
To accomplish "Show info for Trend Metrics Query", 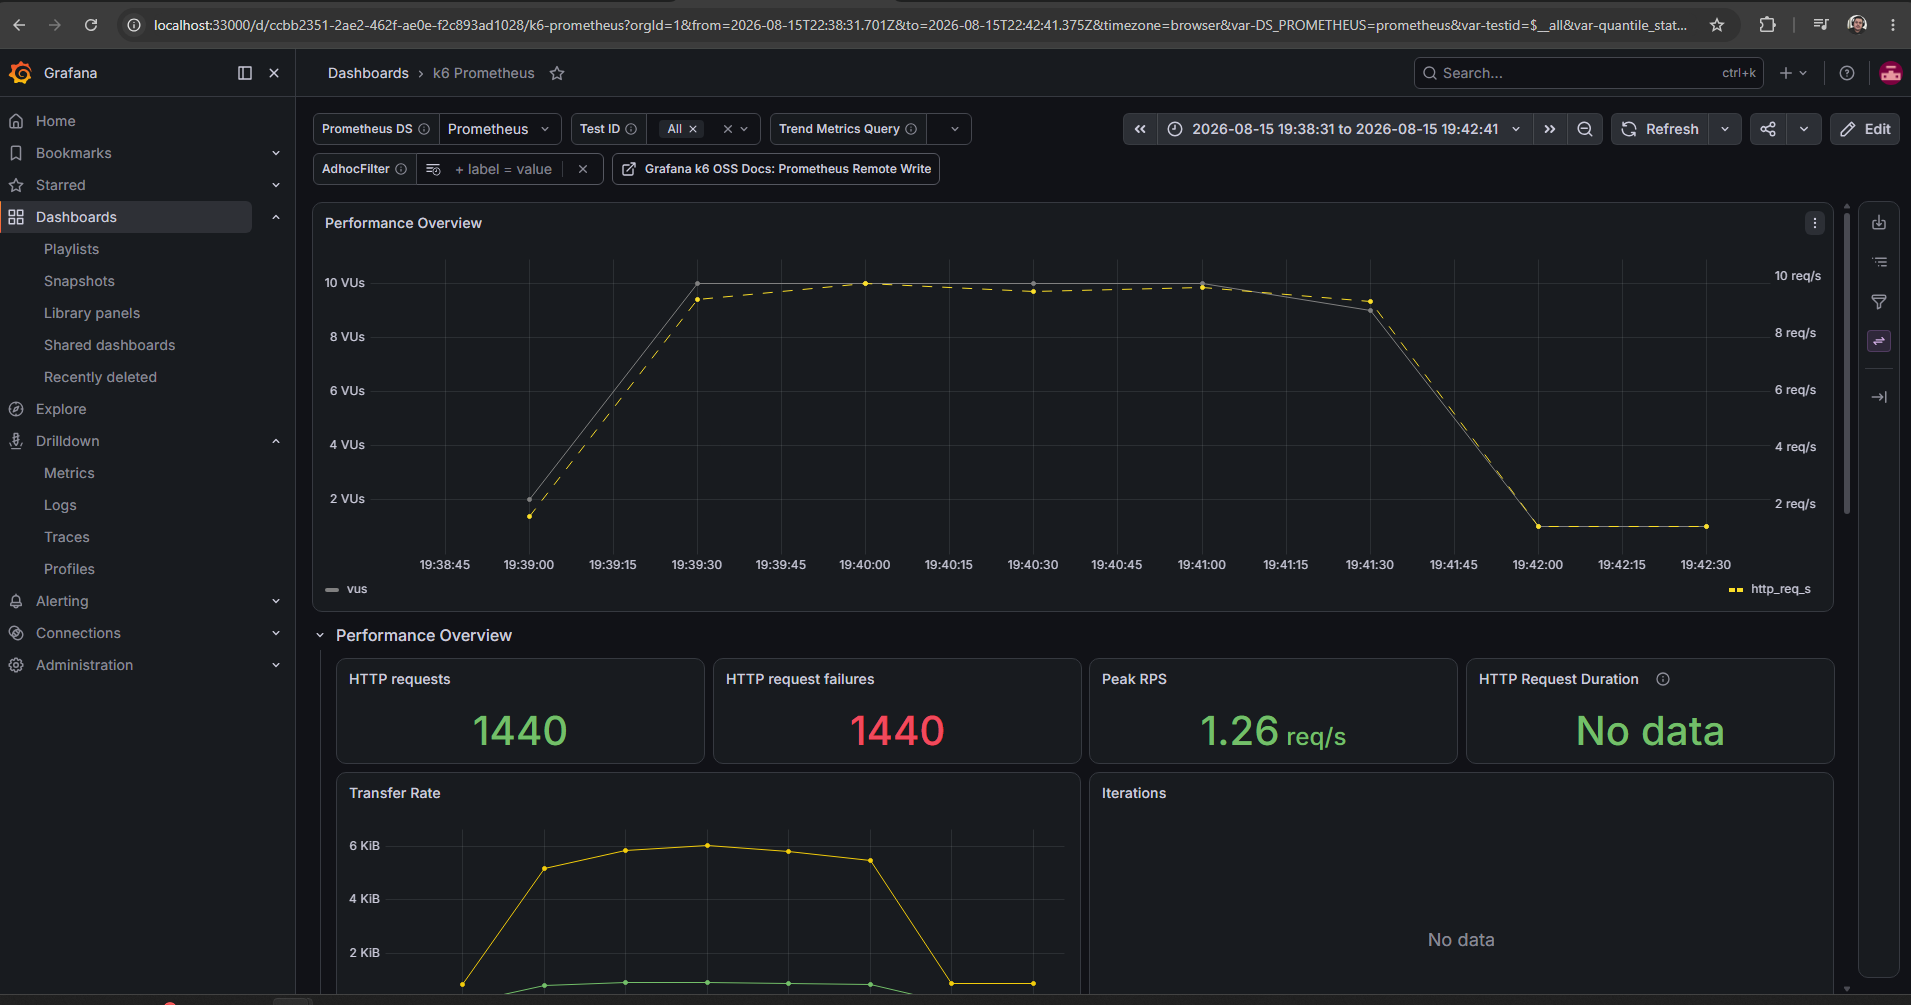I will (911, 129).
